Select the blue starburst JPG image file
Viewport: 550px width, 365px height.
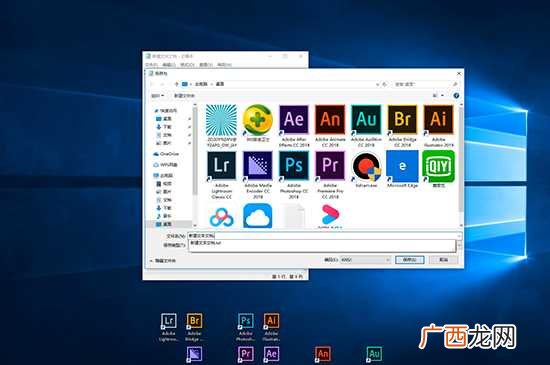[x=222, y=126]
